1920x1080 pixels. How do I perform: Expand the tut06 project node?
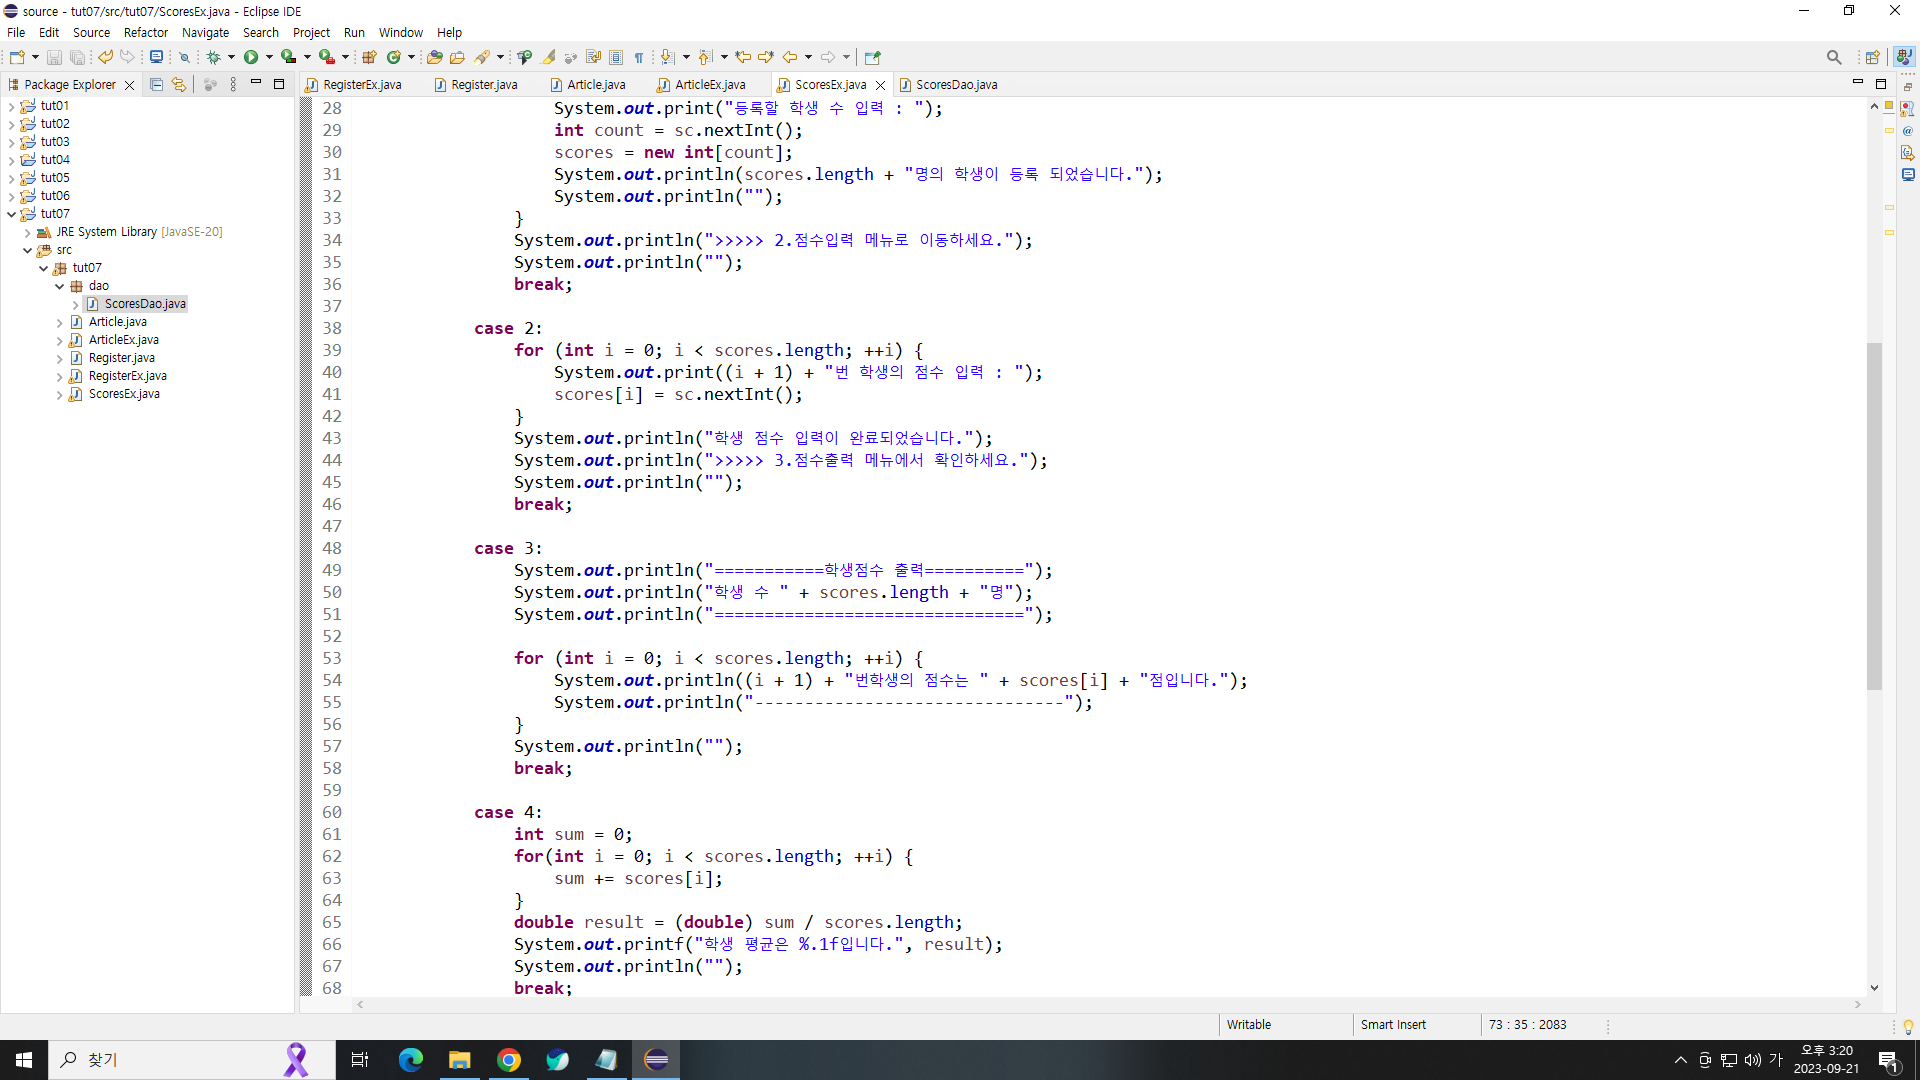point(11,196)
